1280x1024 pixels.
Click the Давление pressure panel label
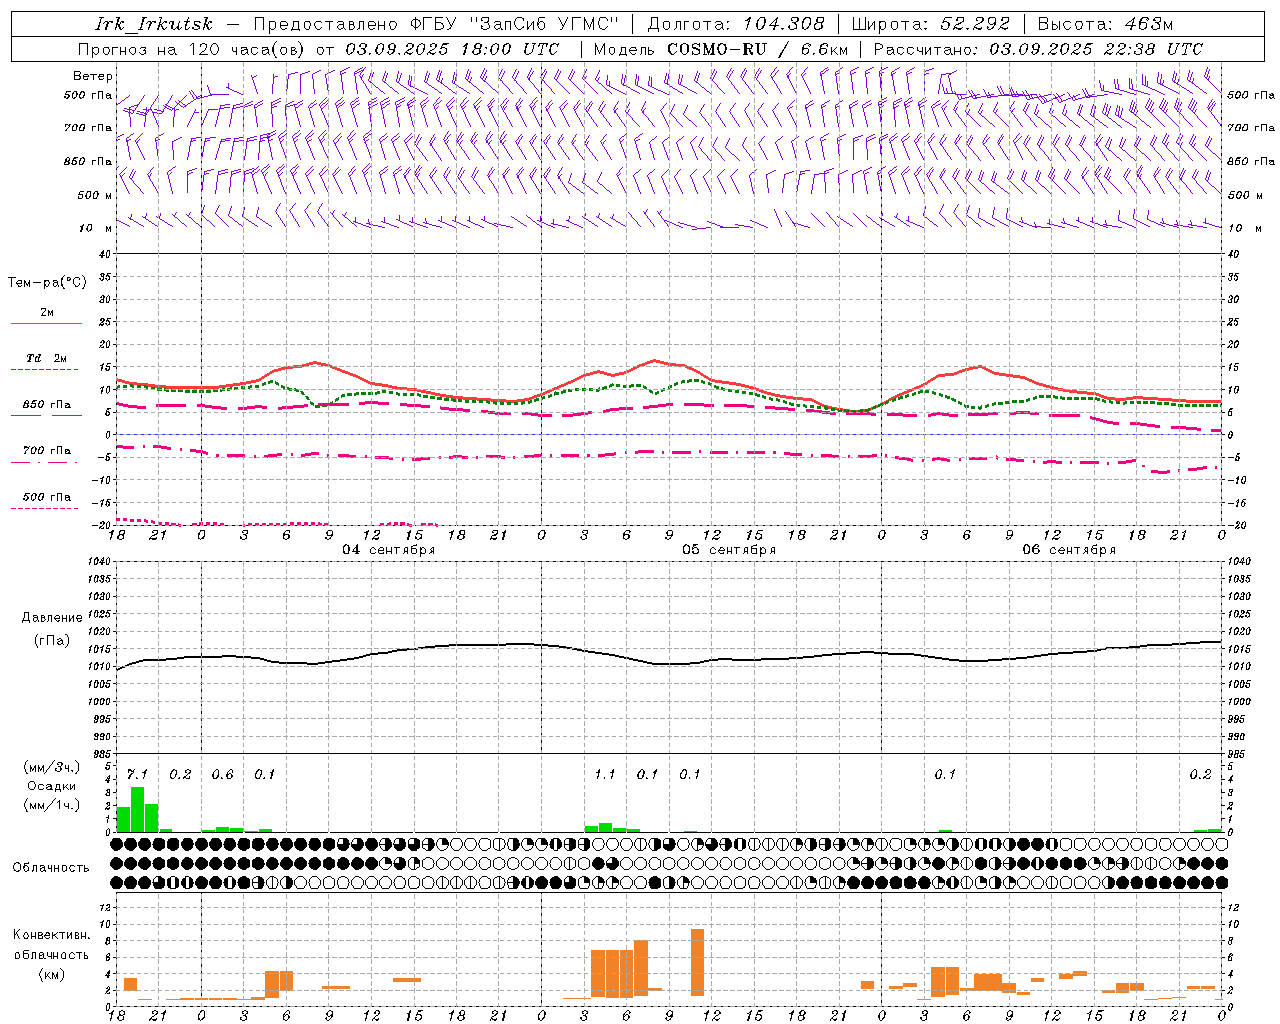point(51,618)
